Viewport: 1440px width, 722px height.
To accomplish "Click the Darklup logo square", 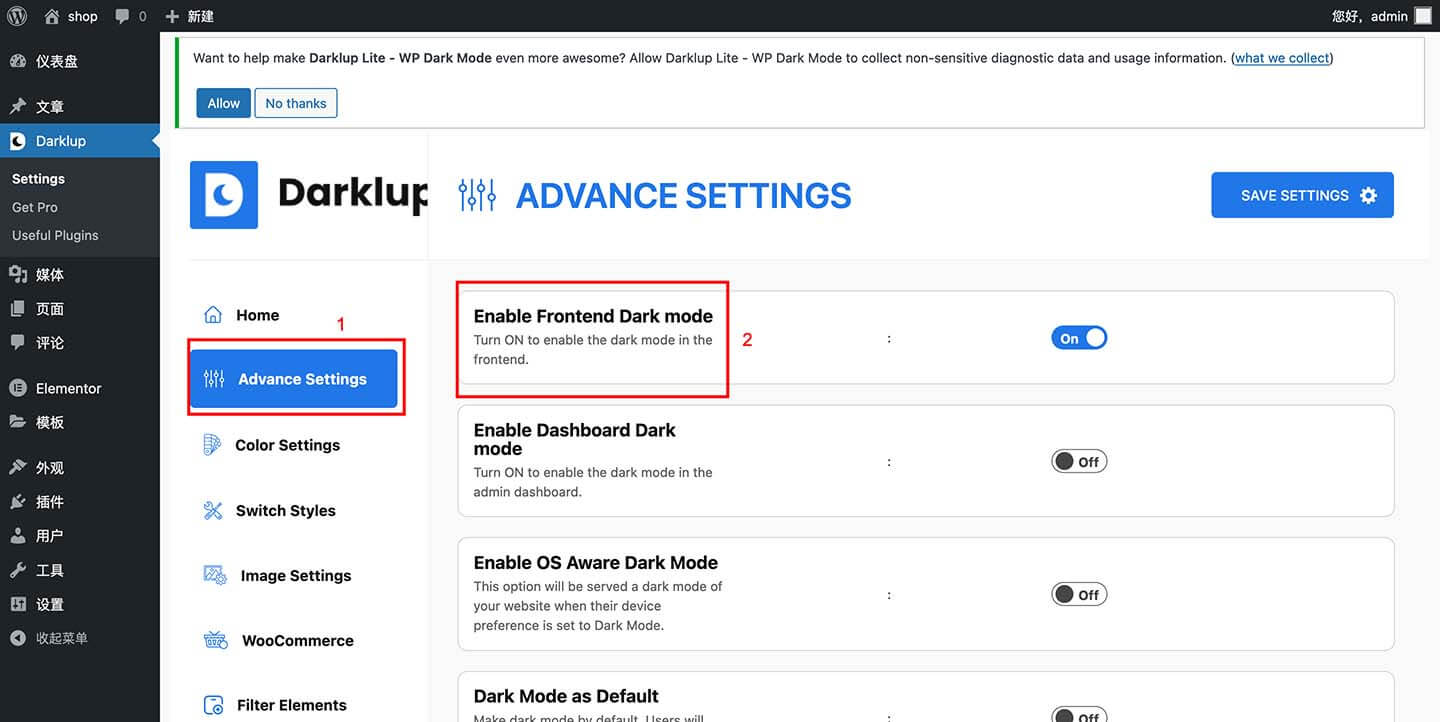I will click(224, 195).
